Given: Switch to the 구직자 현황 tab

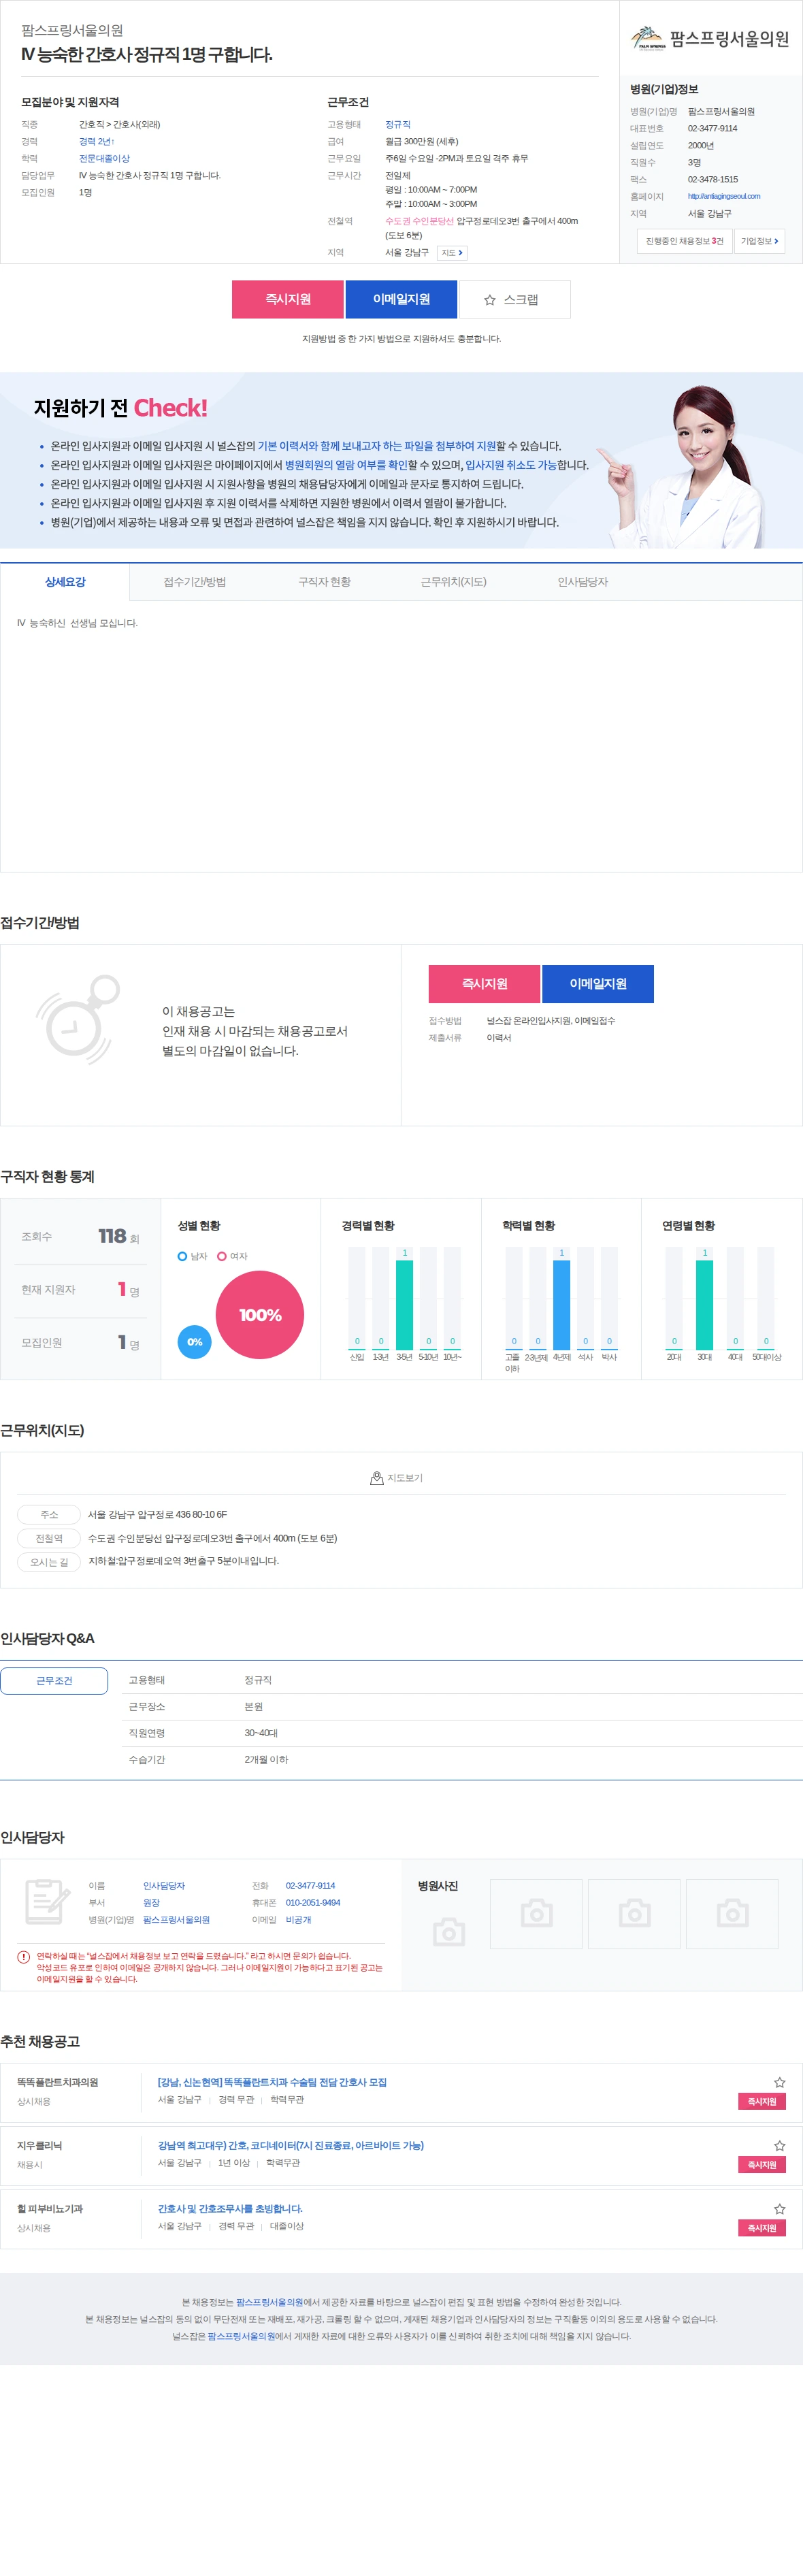Looking at the screenshot, I should pos(324,582).
